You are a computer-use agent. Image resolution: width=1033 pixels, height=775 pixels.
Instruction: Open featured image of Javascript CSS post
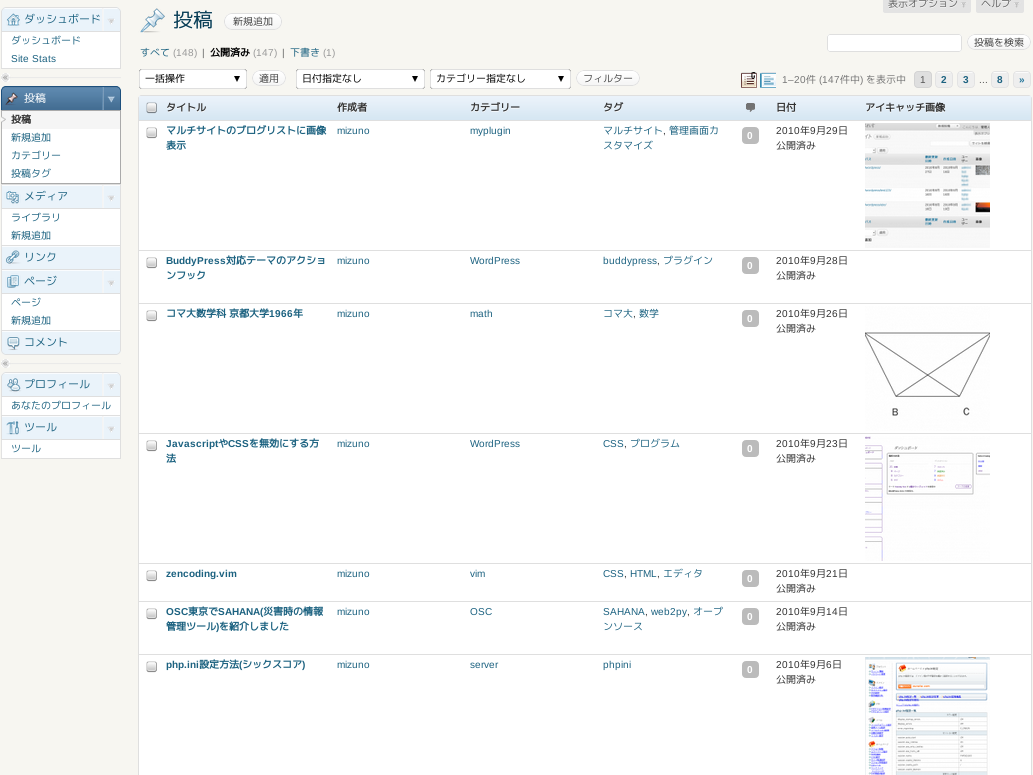(x=927, y=498)
